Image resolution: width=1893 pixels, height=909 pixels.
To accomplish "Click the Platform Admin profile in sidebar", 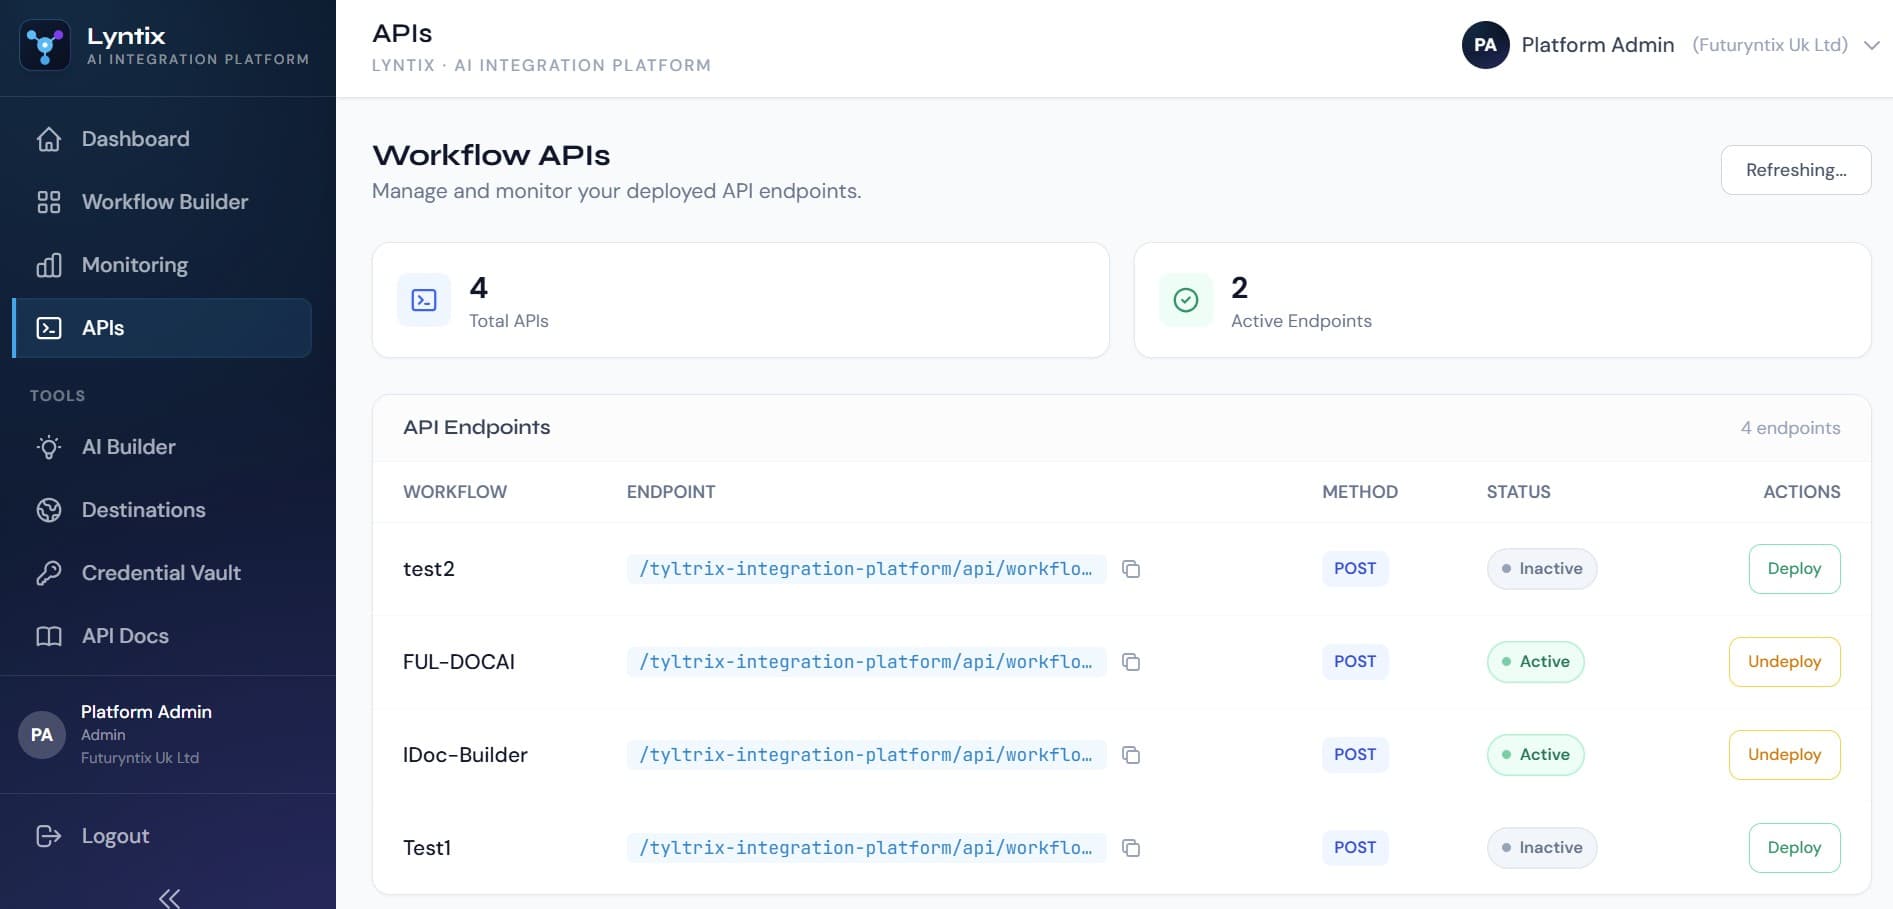I will [167, 735].
